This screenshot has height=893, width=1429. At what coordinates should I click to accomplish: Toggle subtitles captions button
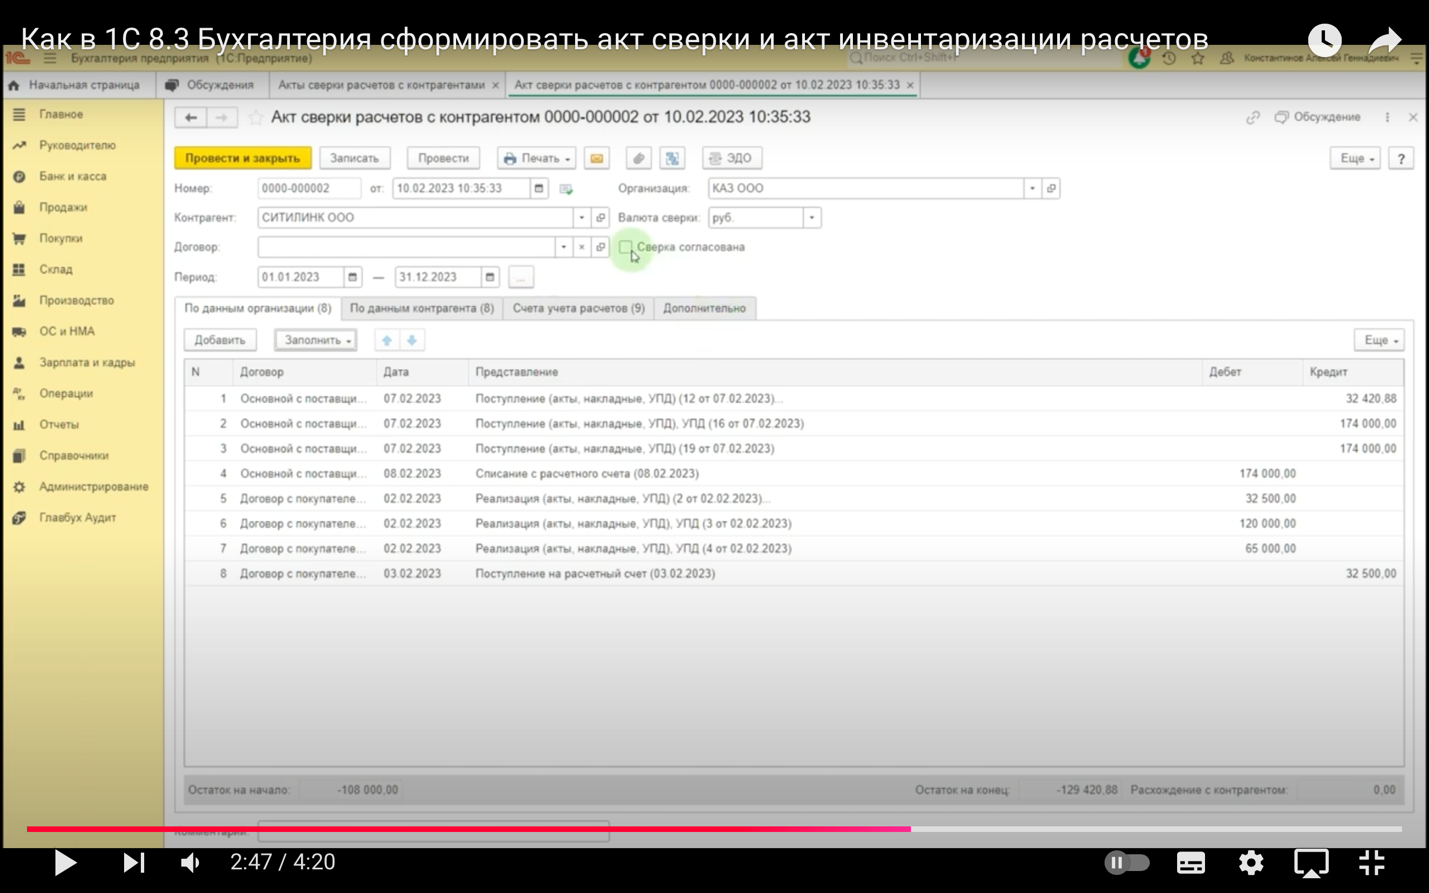[1190, 862]
